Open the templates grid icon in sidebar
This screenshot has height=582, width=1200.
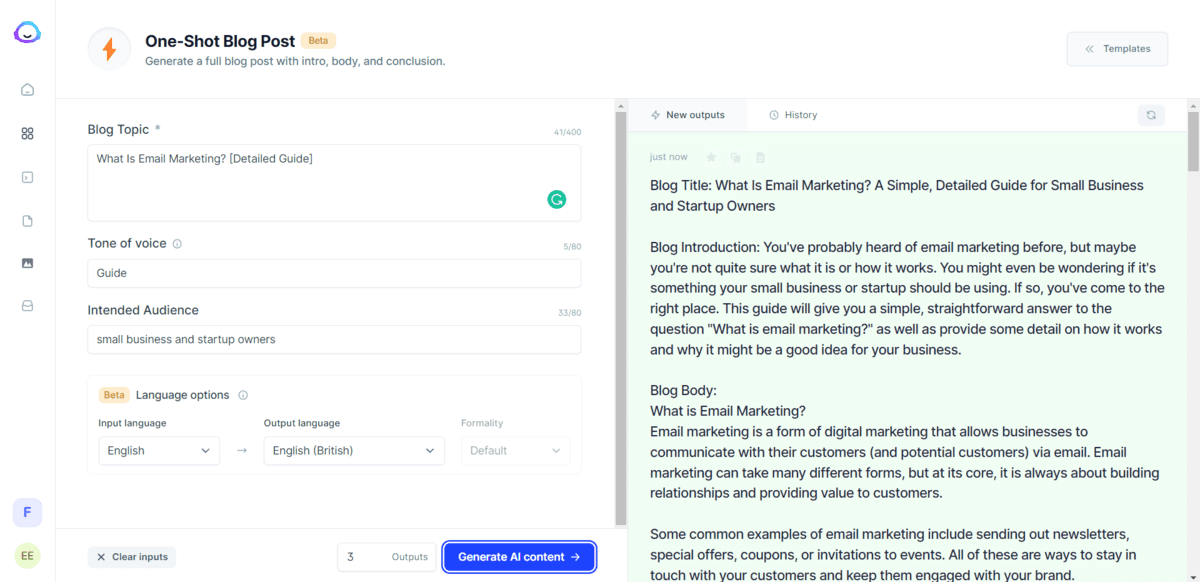27,133
